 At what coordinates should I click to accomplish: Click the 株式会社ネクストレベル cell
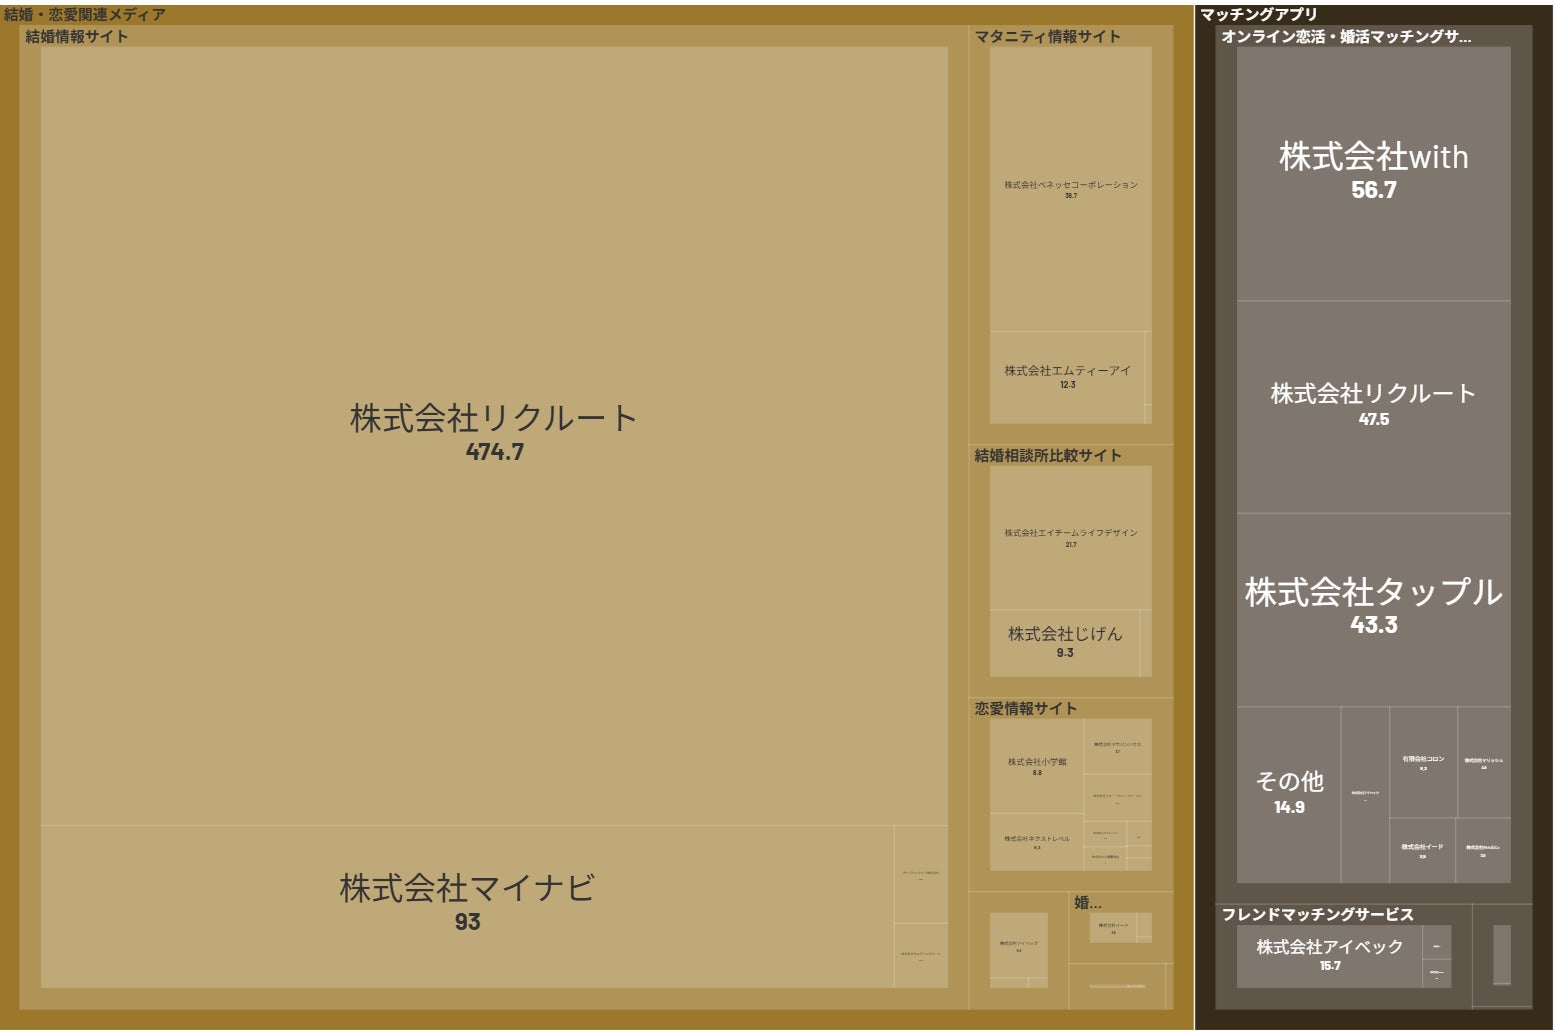coord(1037,842)
